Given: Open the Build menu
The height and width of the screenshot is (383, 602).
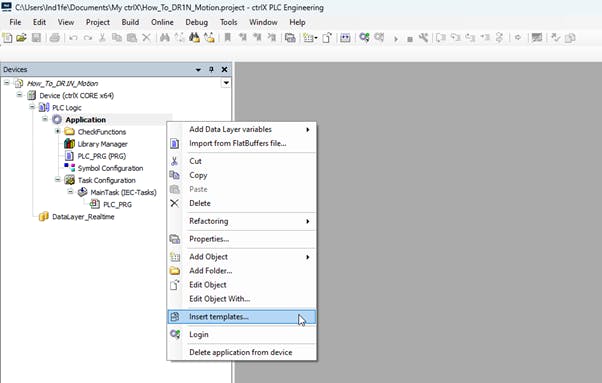Looking at the screenshot, I should pyautogui.click(x=130, y=22).
